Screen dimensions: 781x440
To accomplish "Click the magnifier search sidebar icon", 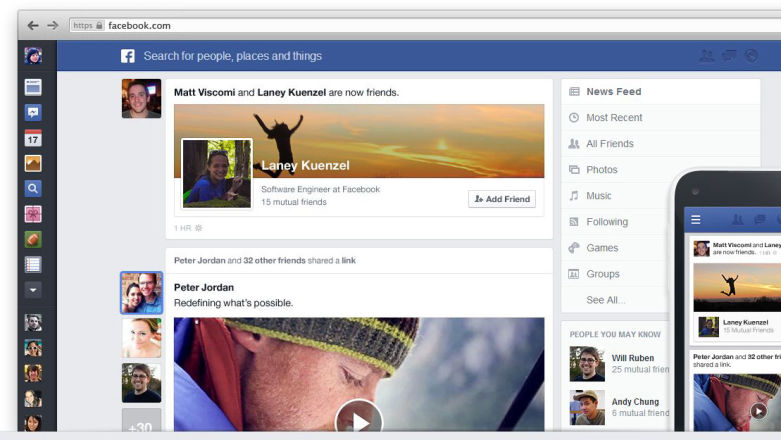I will click(33, 189).
